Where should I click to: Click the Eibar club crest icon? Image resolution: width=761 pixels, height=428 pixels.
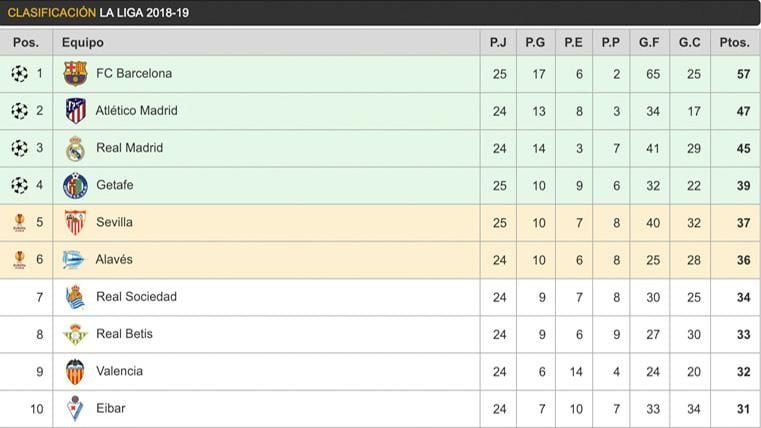coord(75,408)
